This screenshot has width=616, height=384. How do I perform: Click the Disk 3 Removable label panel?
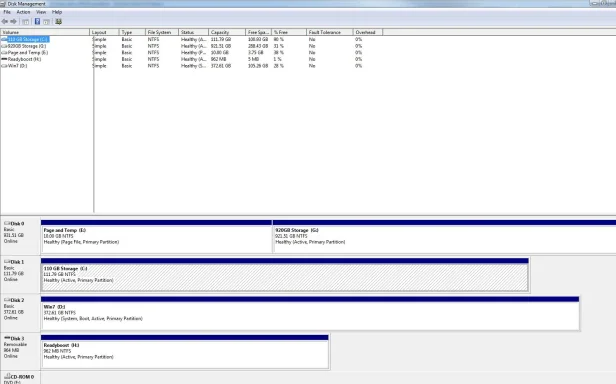pyautogui.click(x=20, y=350)
